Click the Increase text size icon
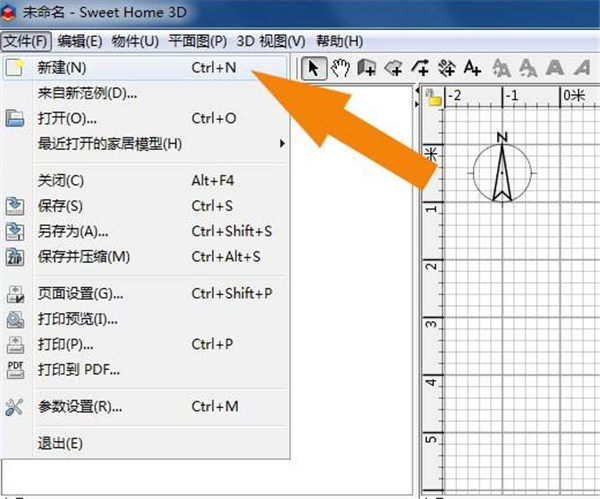600x499 pixels. click(501, 68)
